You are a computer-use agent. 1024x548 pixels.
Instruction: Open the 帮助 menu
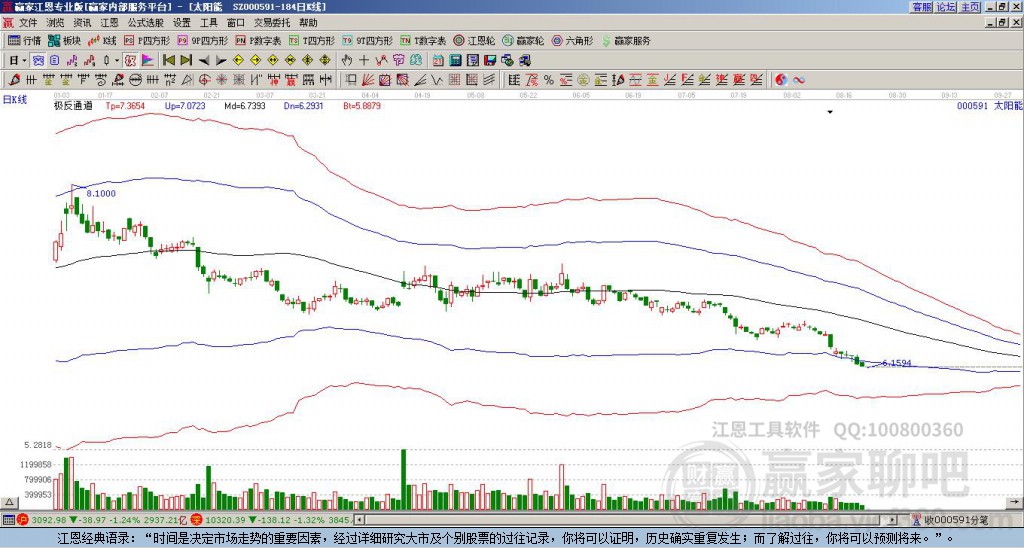[x=308, y=23]
